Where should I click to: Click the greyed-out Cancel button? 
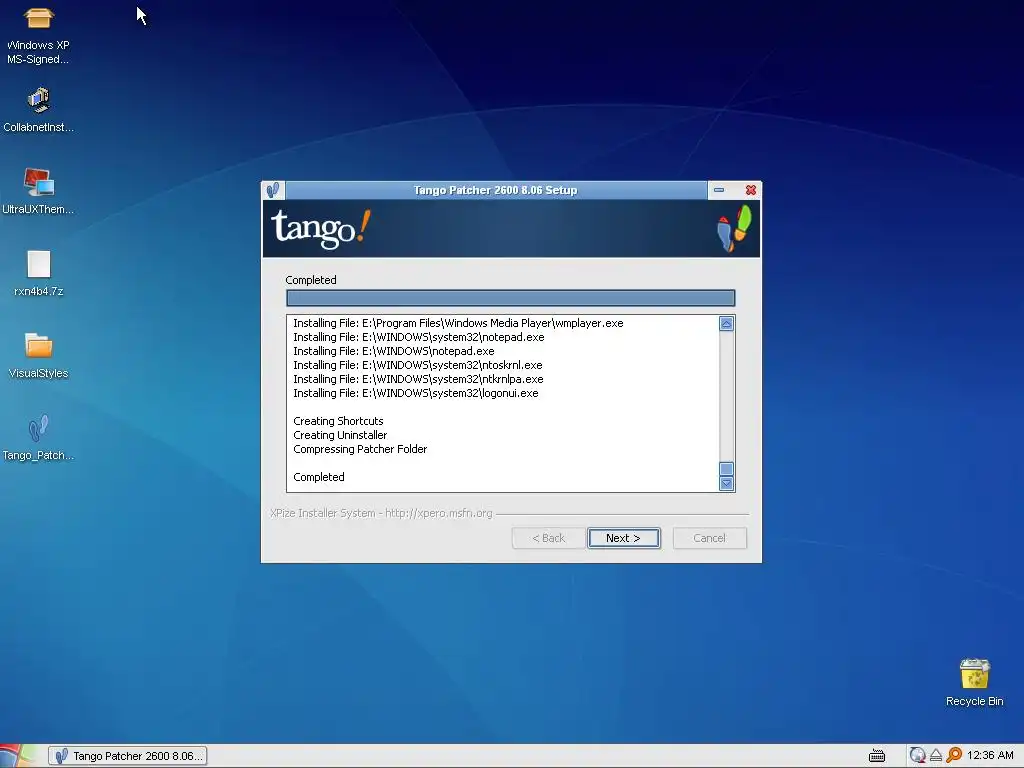(x=709, y=538)
